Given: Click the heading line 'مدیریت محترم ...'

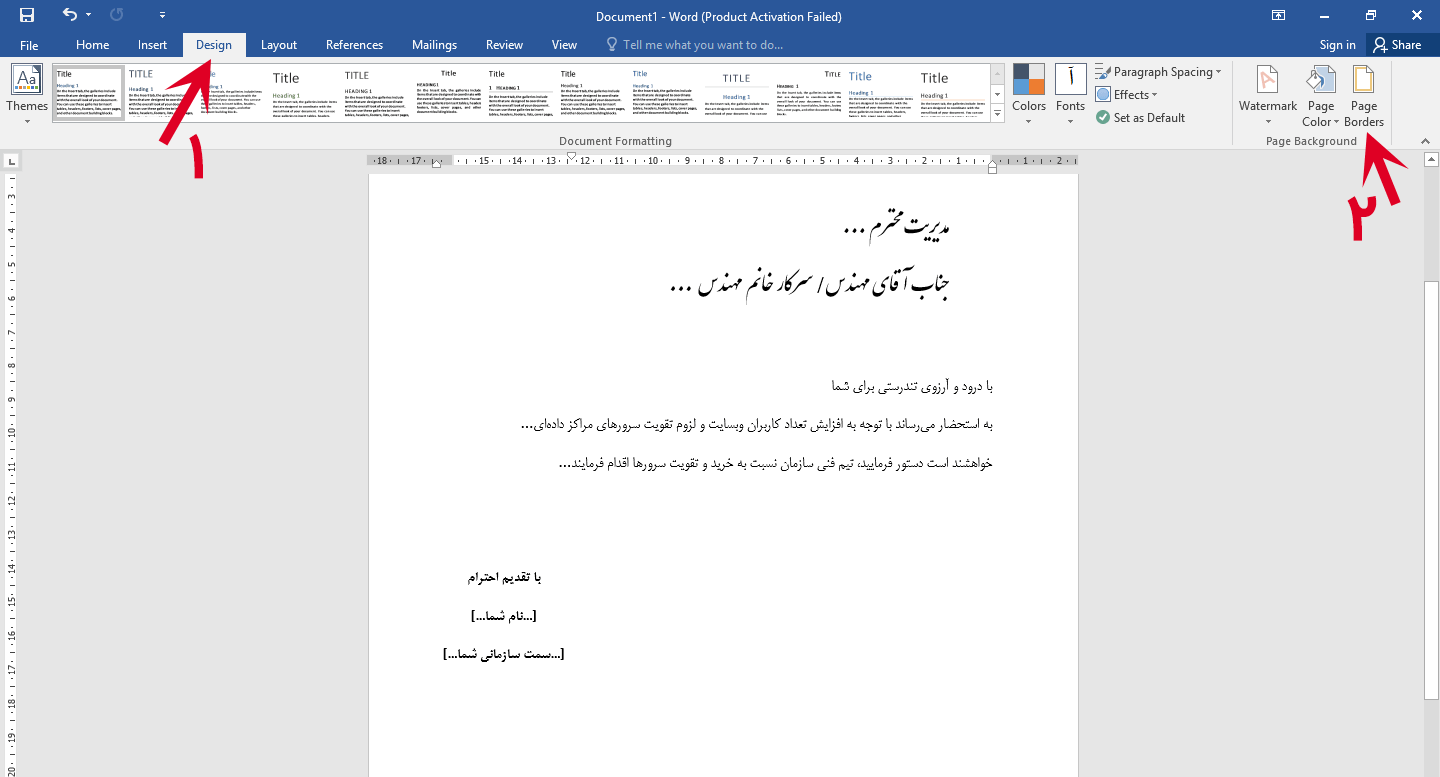Looking at the screenshot, I should 895,228.
